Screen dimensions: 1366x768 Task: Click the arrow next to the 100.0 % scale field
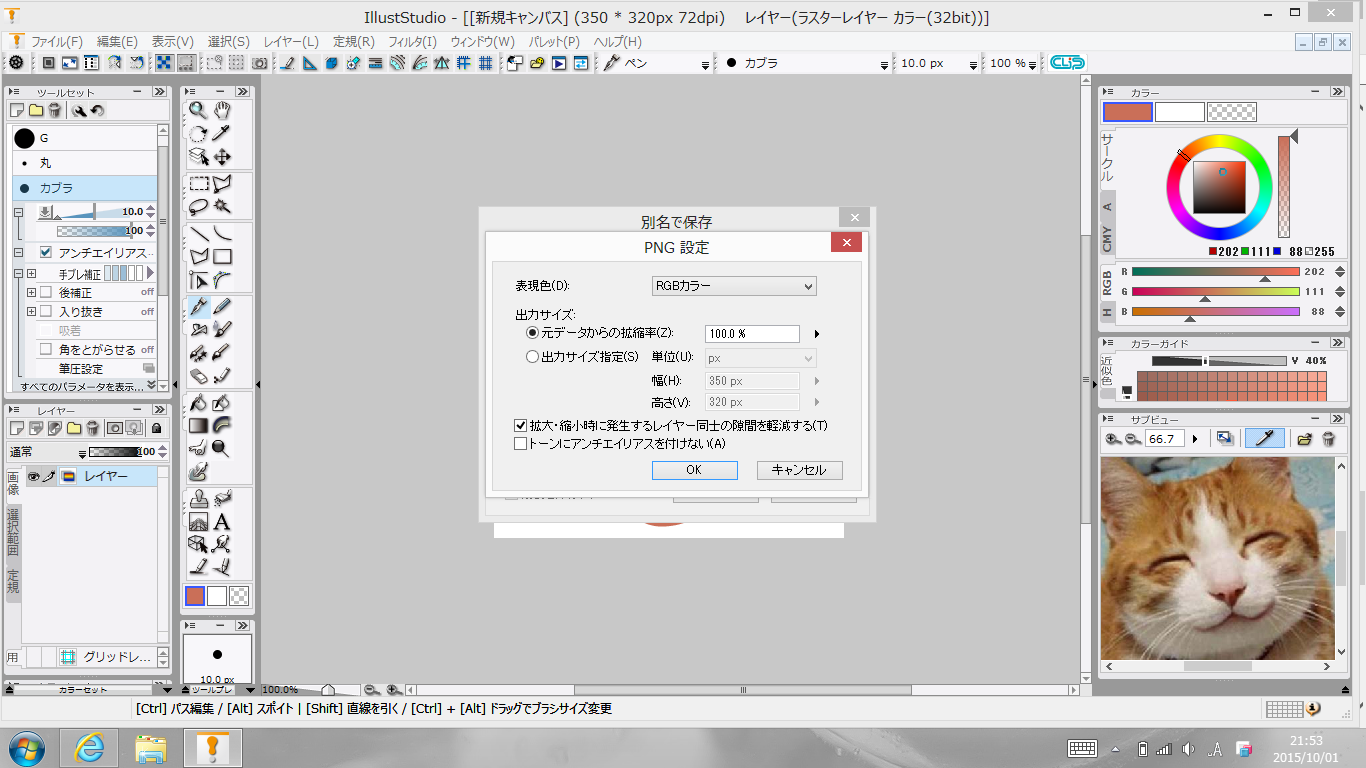click(817, 334)
